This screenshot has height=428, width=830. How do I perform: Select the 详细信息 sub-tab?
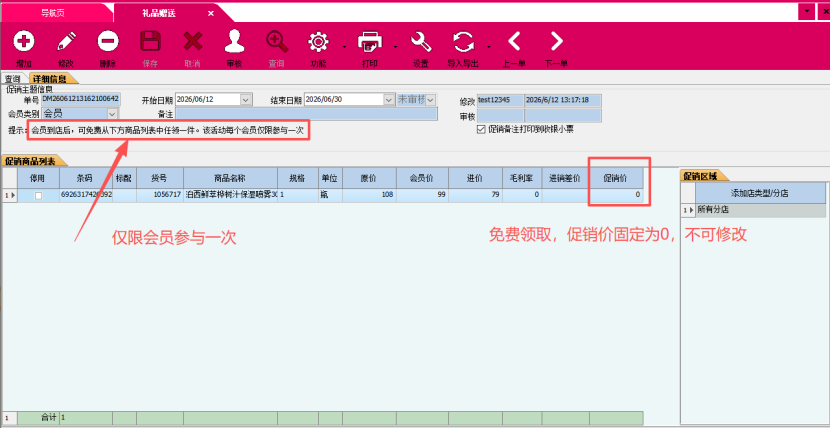pyautogui.click(x=50, y=79)
